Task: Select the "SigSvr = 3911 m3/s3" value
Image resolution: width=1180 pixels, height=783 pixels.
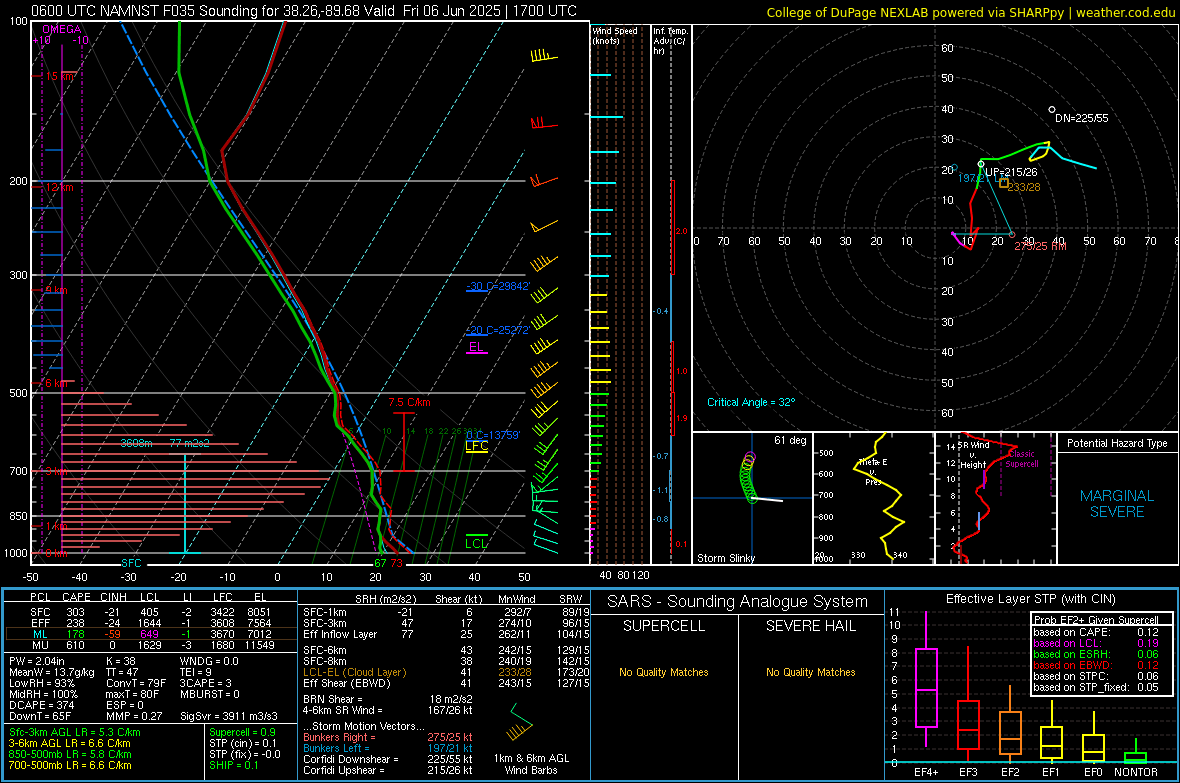Action: (x=229, y=716)
